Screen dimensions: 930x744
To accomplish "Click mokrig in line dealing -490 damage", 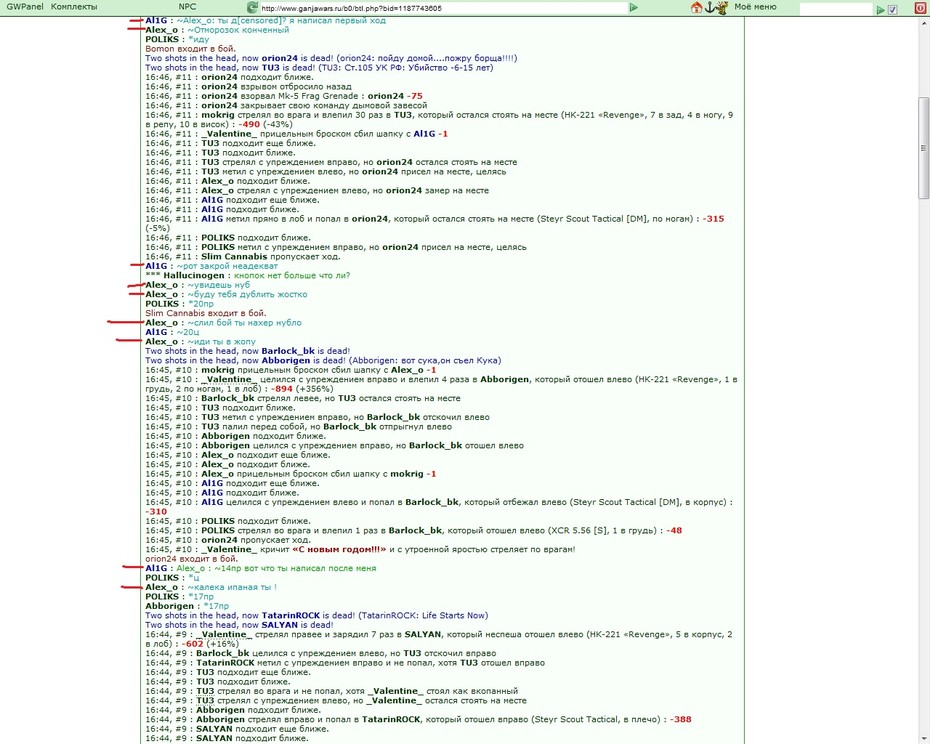I will pyautogui.click(x=218, y=115).
